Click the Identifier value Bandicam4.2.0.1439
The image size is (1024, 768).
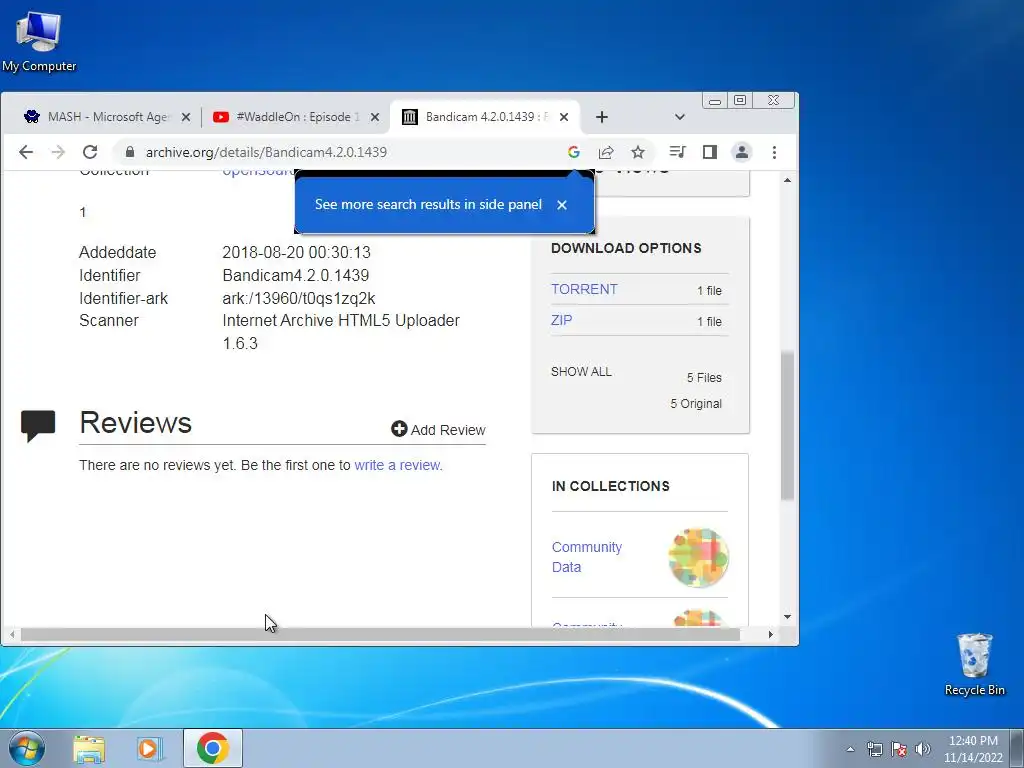(296, 276)
